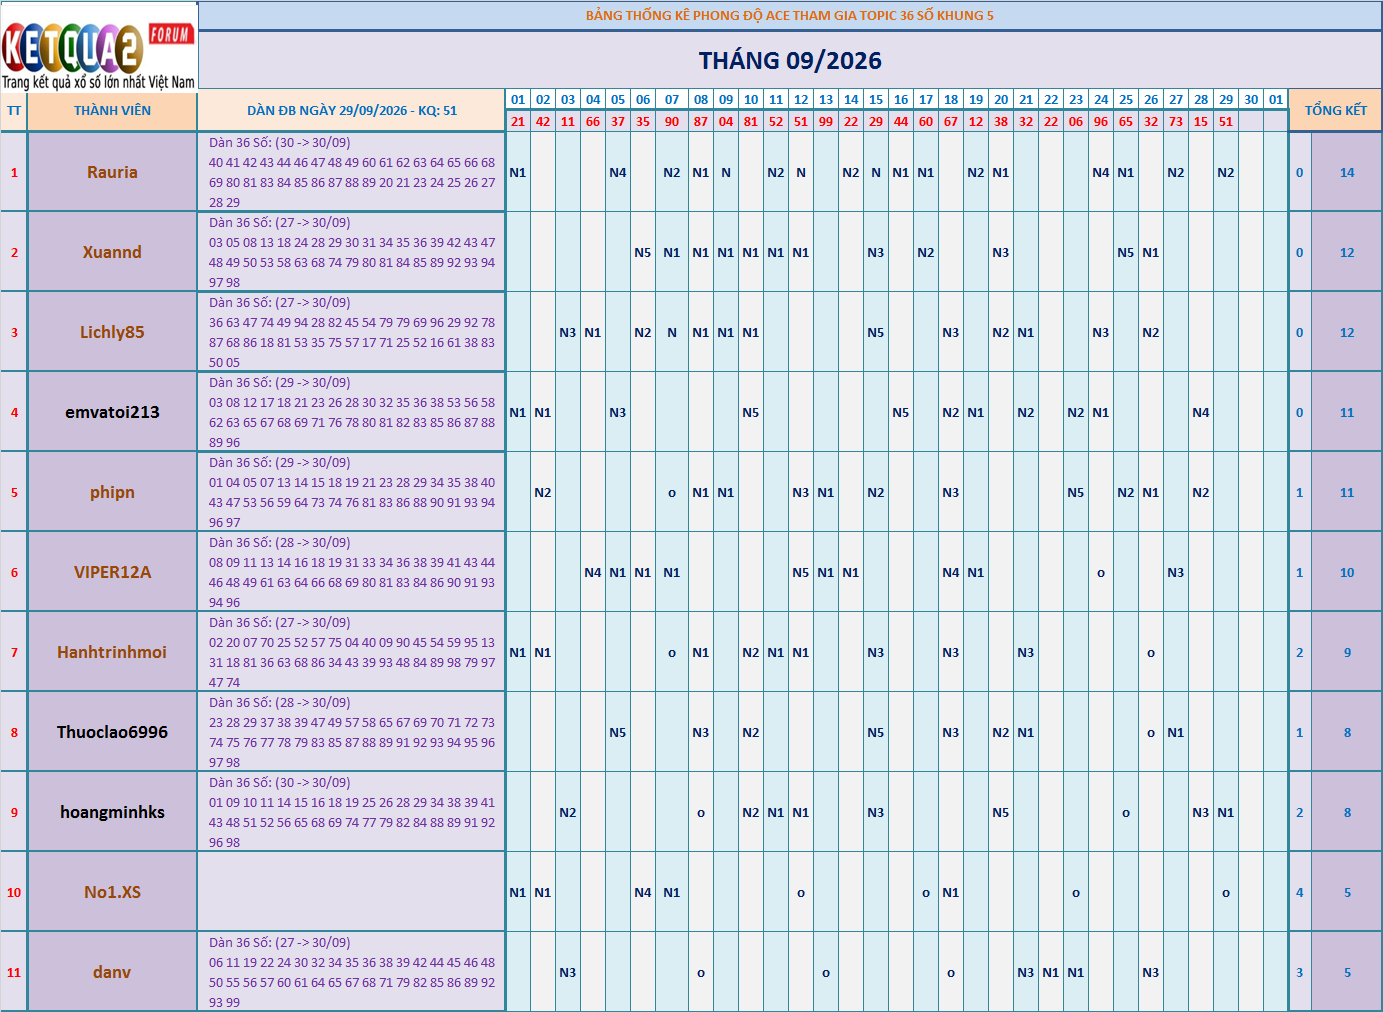Select member name 'Xuannd'
The image size is (1383, 1012).
112,252
